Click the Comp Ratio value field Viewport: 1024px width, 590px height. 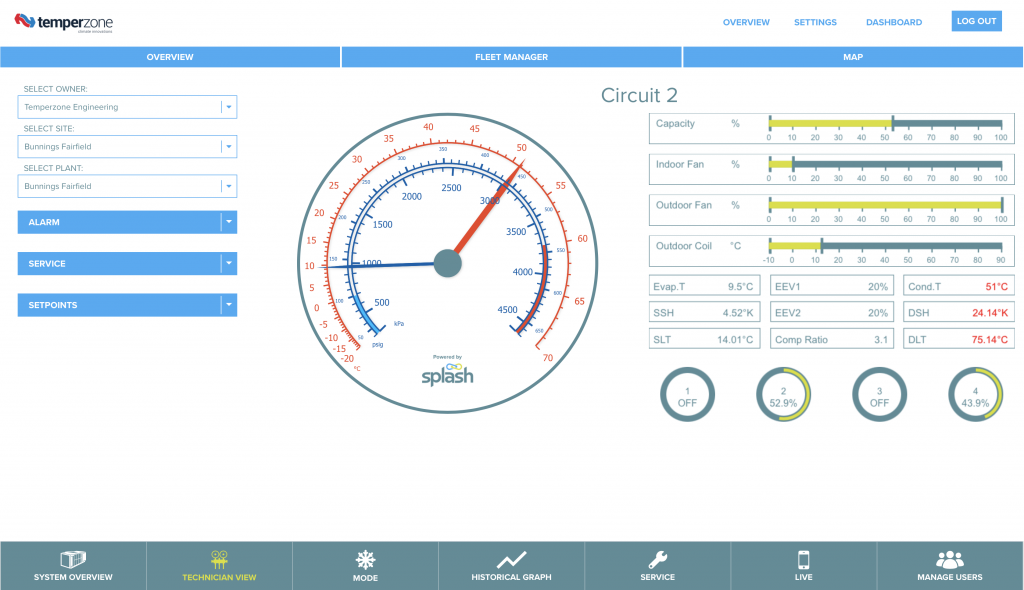(832, 340)
